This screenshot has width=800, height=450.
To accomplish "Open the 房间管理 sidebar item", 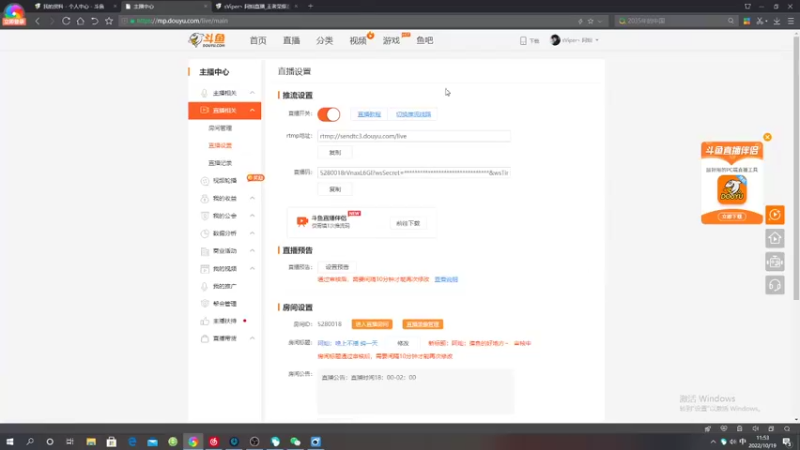I will (x=220, y=128).
